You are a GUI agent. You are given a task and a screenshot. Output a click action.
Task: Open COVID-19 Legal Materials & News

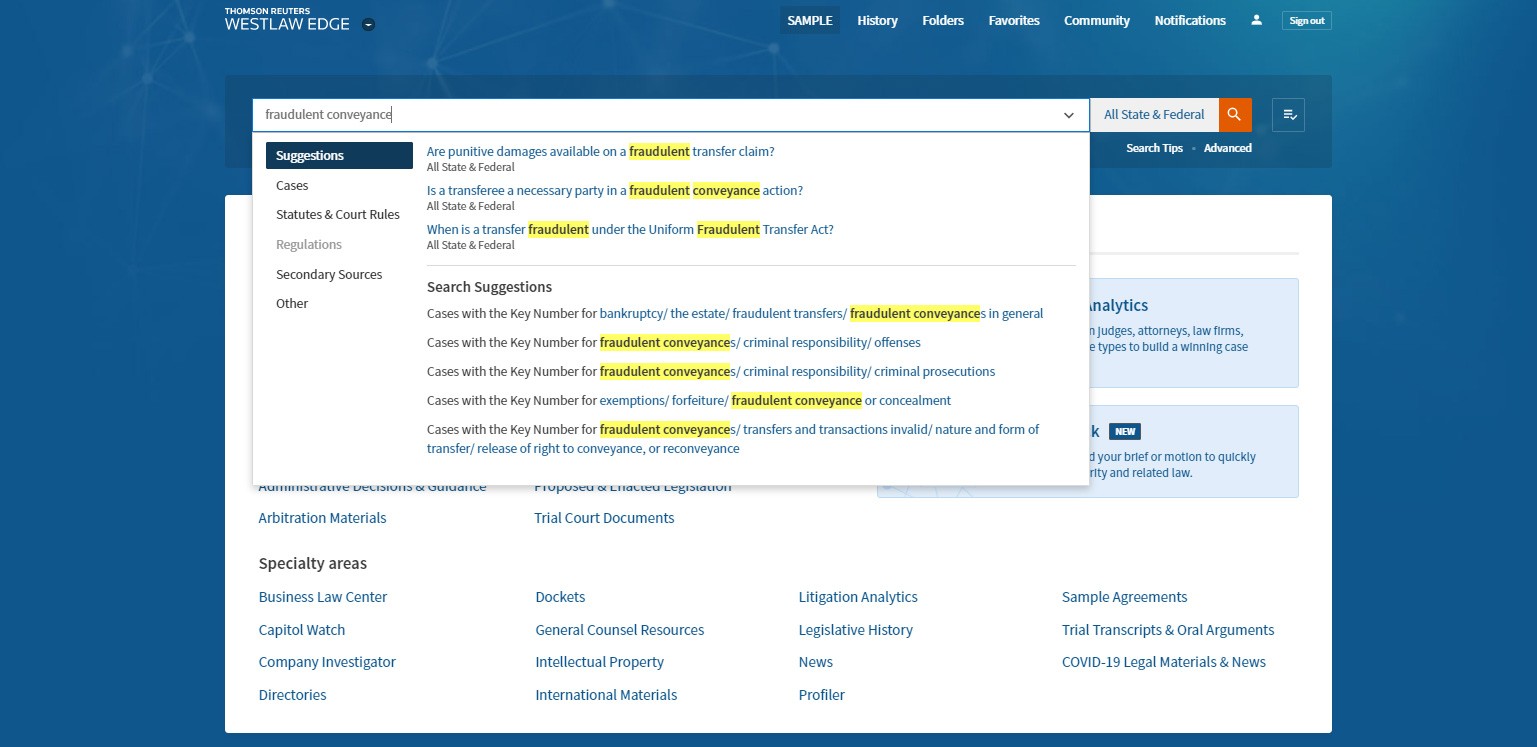pyautogui.click(x=1164, y=662)
